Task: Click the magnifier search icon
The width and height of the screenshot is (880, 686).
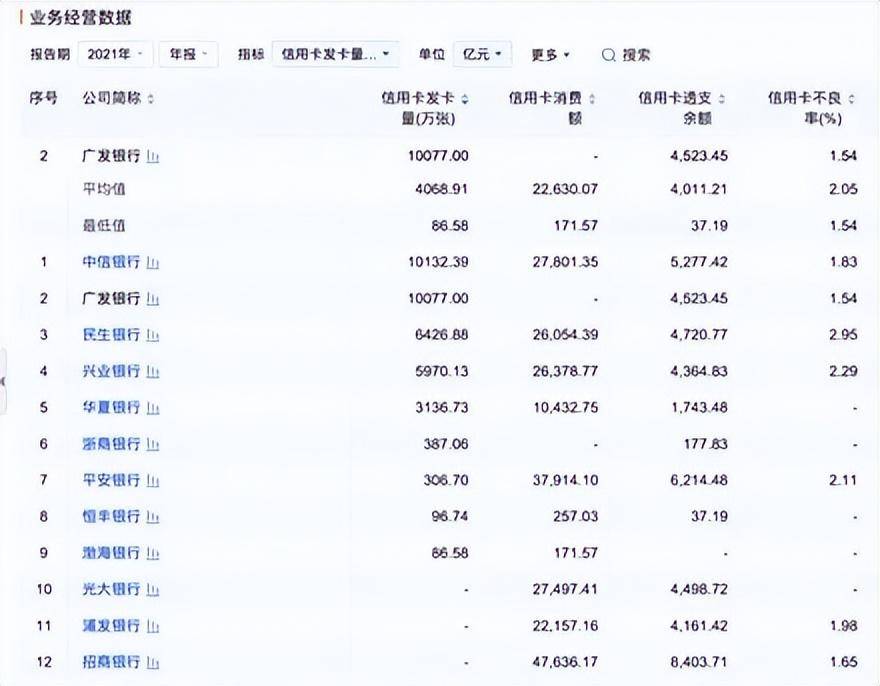Action: (608, 55)
